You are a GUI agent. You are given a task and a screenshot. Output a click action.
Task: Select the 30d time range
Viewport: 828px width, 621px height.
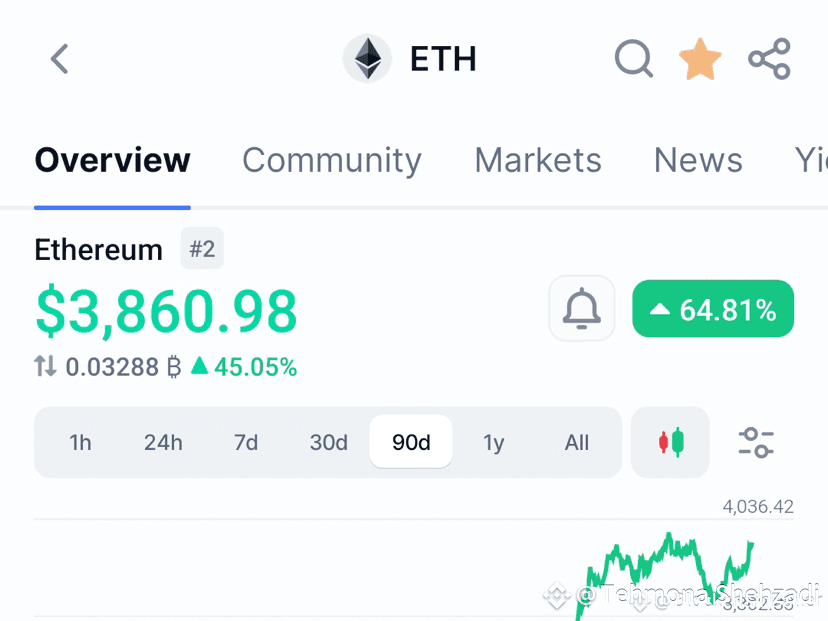point(328,443)
